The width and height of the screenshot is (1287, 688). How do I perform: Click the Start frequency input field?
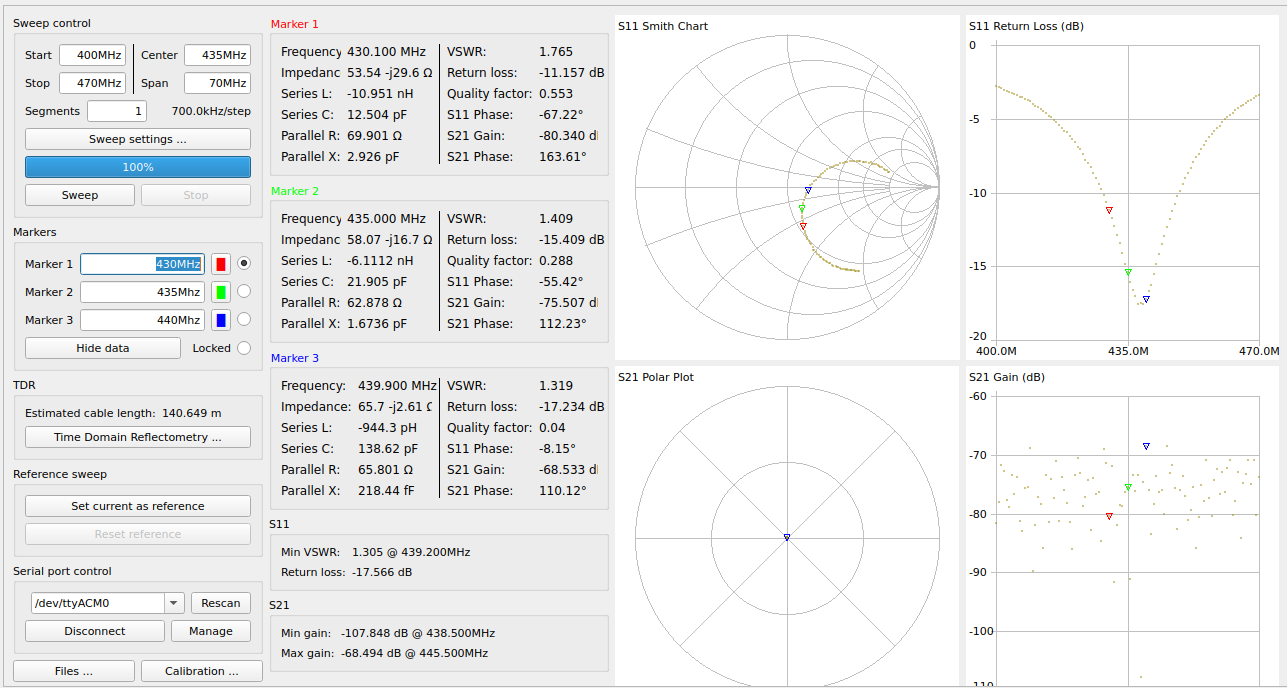92,55
